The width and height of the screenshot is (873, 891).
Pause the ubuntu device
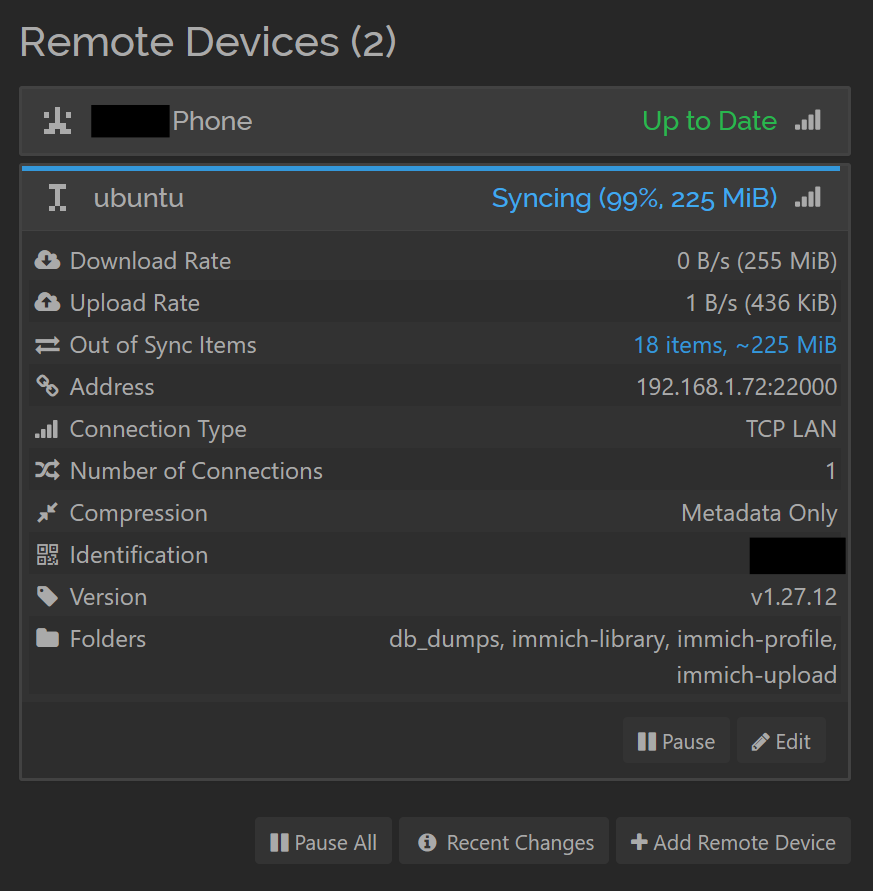(676, 741)
